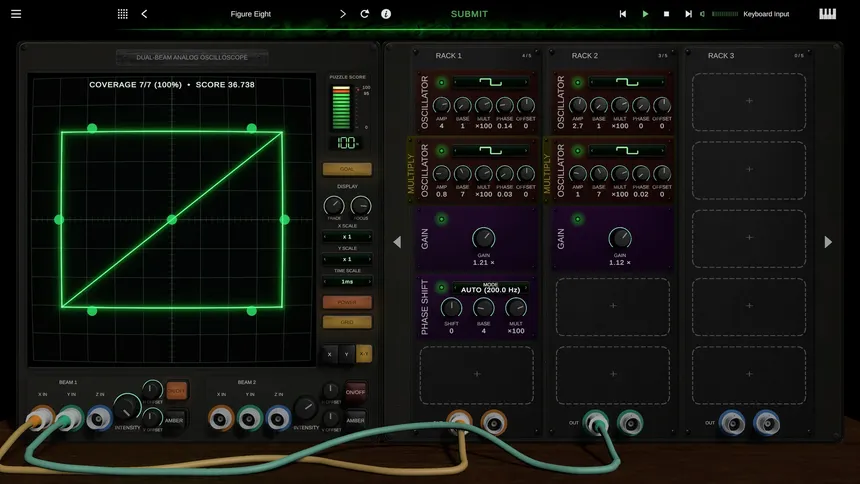This screenshot has width=860, height=484.
Task: Increase Y SCALE with right arrow
Action: [x=369, y=259]
